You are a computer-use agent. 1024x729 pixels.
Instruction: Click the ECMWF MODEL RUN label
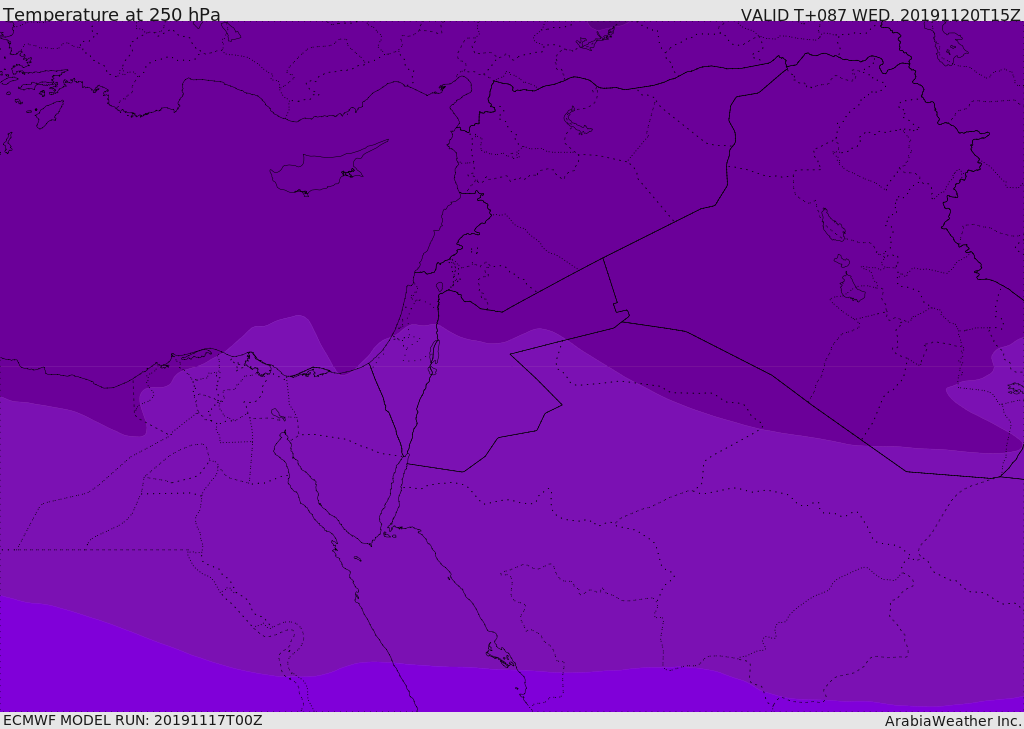point(133,720)
